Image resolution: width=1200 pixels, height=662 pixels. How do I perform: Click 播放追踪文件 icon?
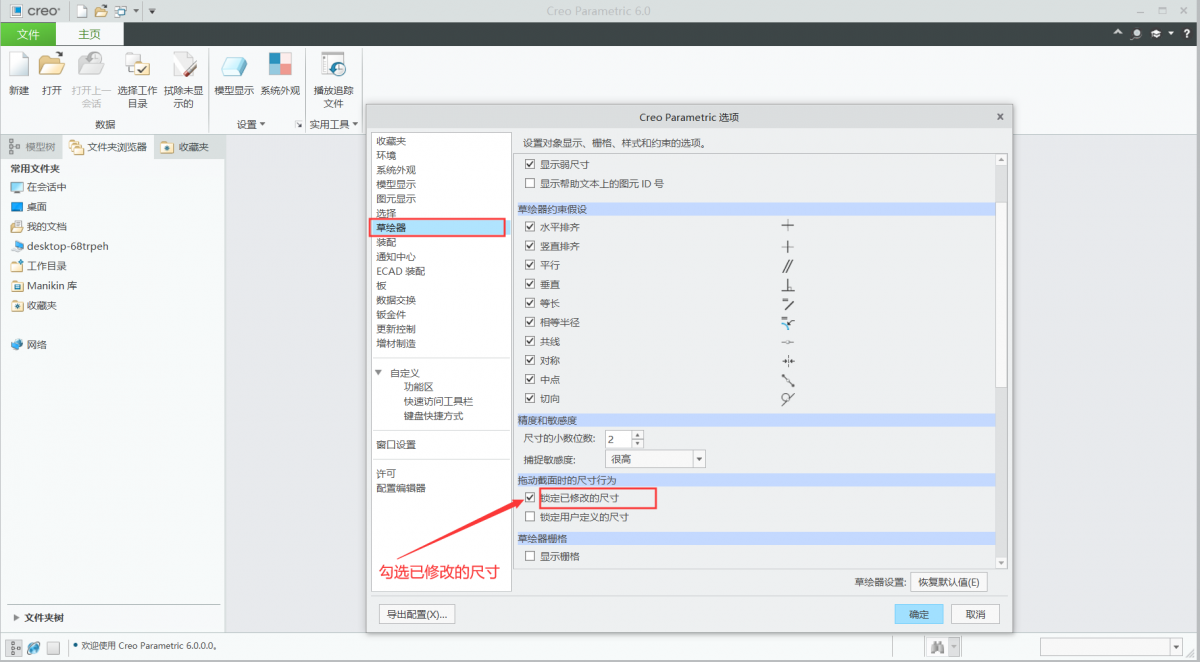(333, 65)
